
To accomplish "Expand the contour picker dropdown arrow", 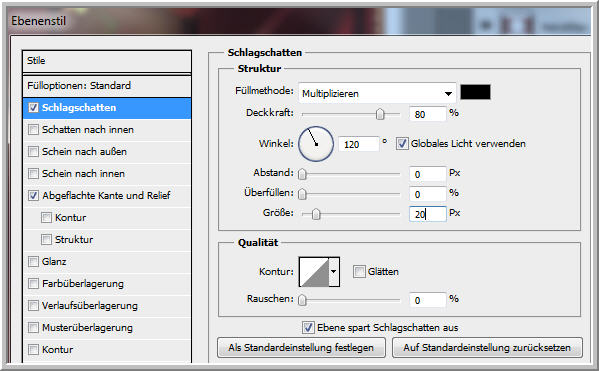I will pyautogui.click(x=334, y=272).
